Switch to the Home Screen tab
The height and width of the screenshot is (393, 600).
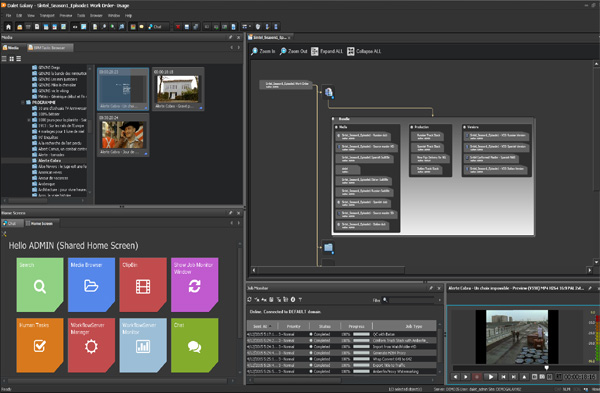42,223
